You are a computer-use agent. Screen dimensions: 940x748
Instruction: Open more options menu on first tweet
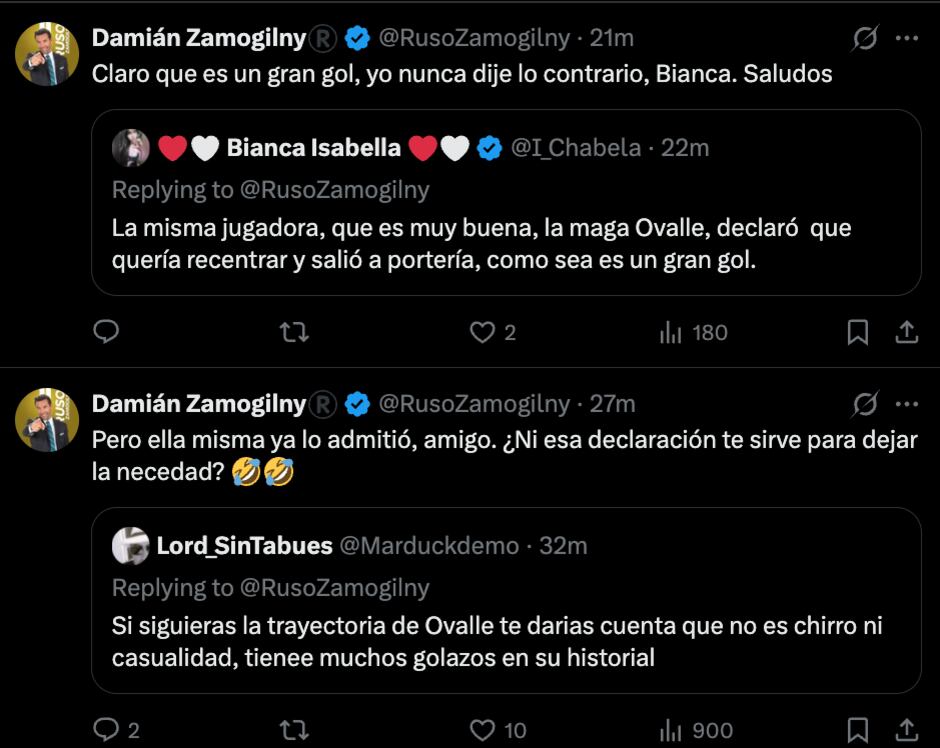[906, 39]
